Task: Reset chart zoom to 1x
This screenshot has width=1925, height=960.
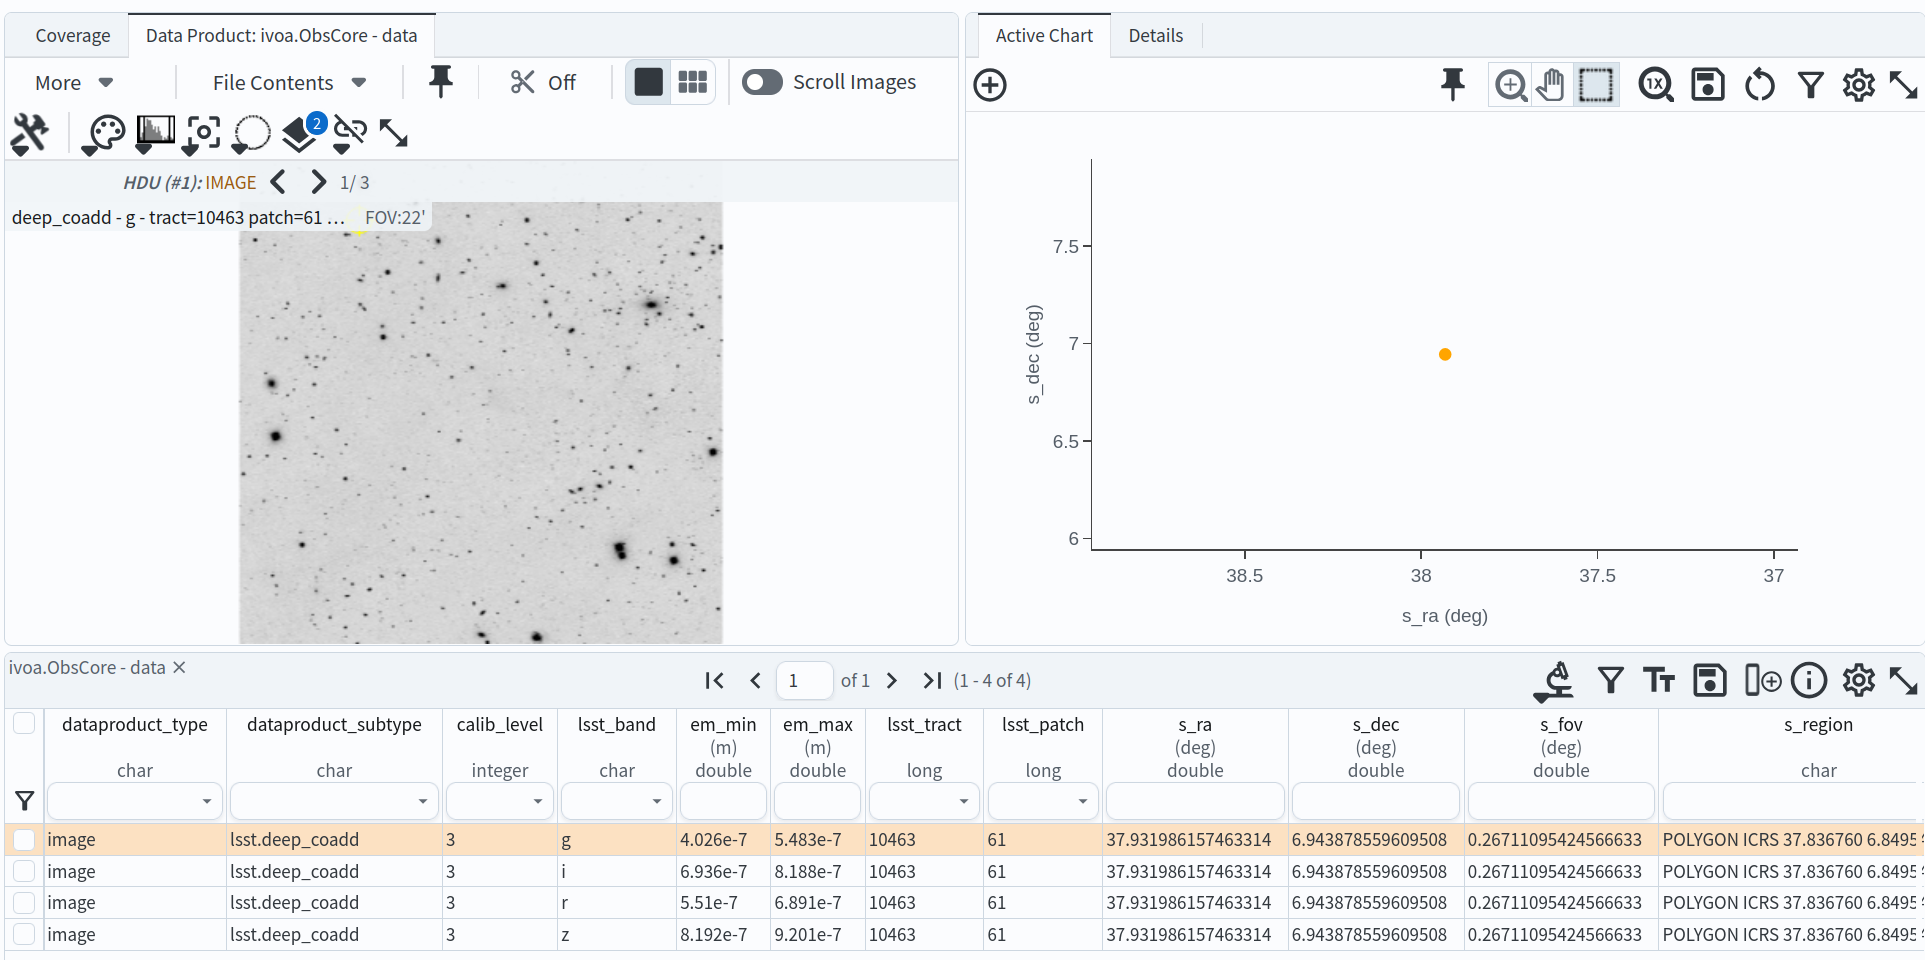Action: click(1656, 85)
